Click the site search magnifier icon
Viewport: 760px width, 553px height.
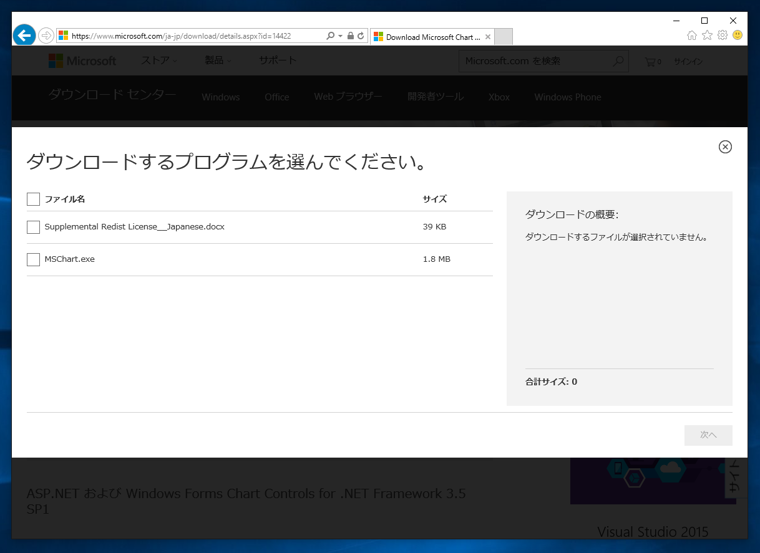[618, 61]
